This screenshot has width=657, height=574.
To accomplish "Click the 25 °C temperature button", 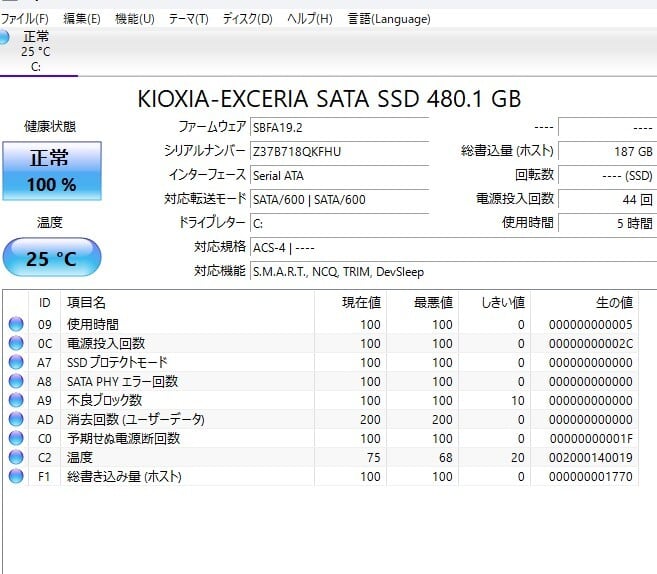I will tap(52, 257).
